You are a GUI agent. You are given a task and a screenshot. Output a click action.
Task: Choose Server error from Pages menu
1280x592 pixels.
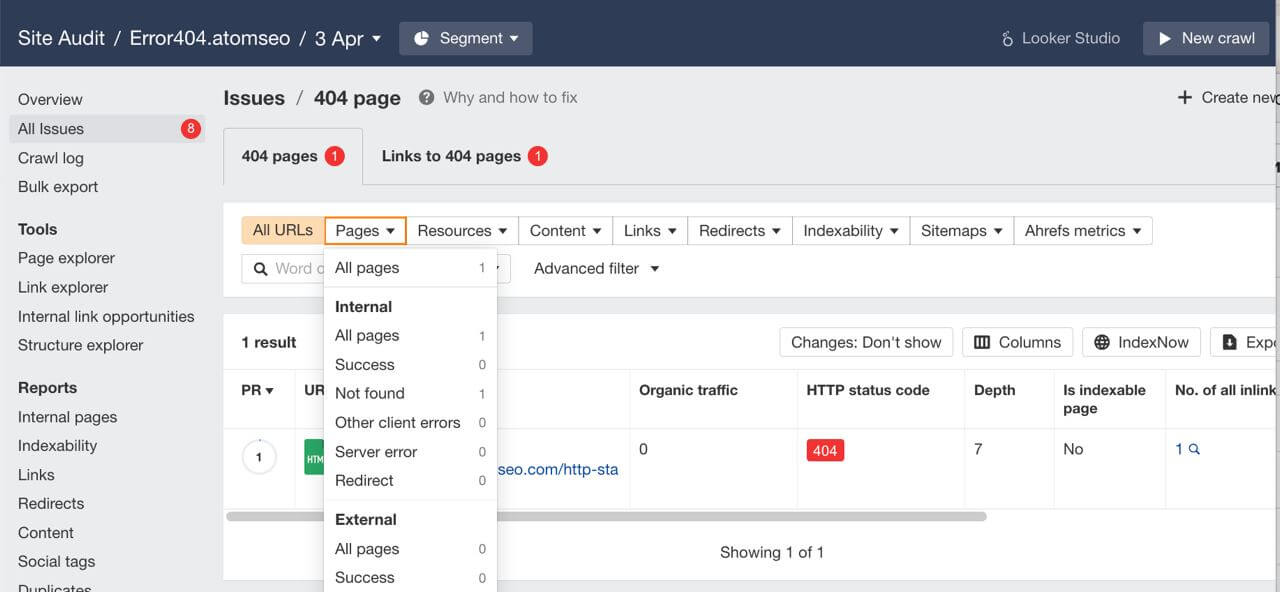pyautogui.click(x=376, y=451)
